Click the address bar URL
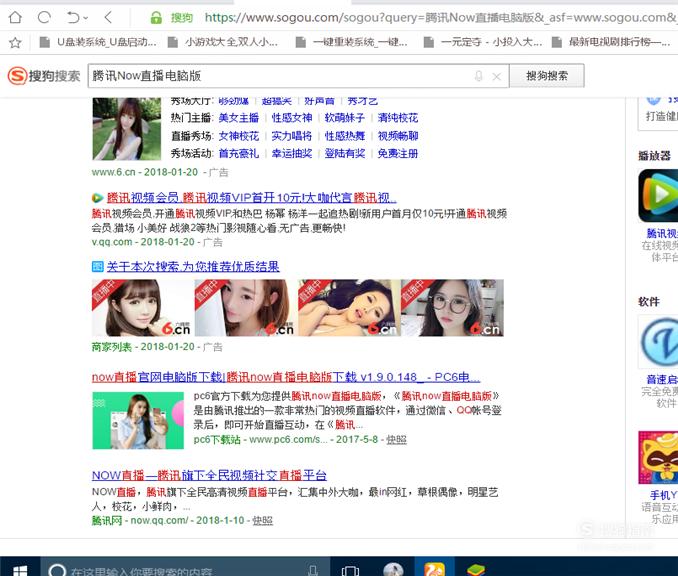 click(439, 18)
